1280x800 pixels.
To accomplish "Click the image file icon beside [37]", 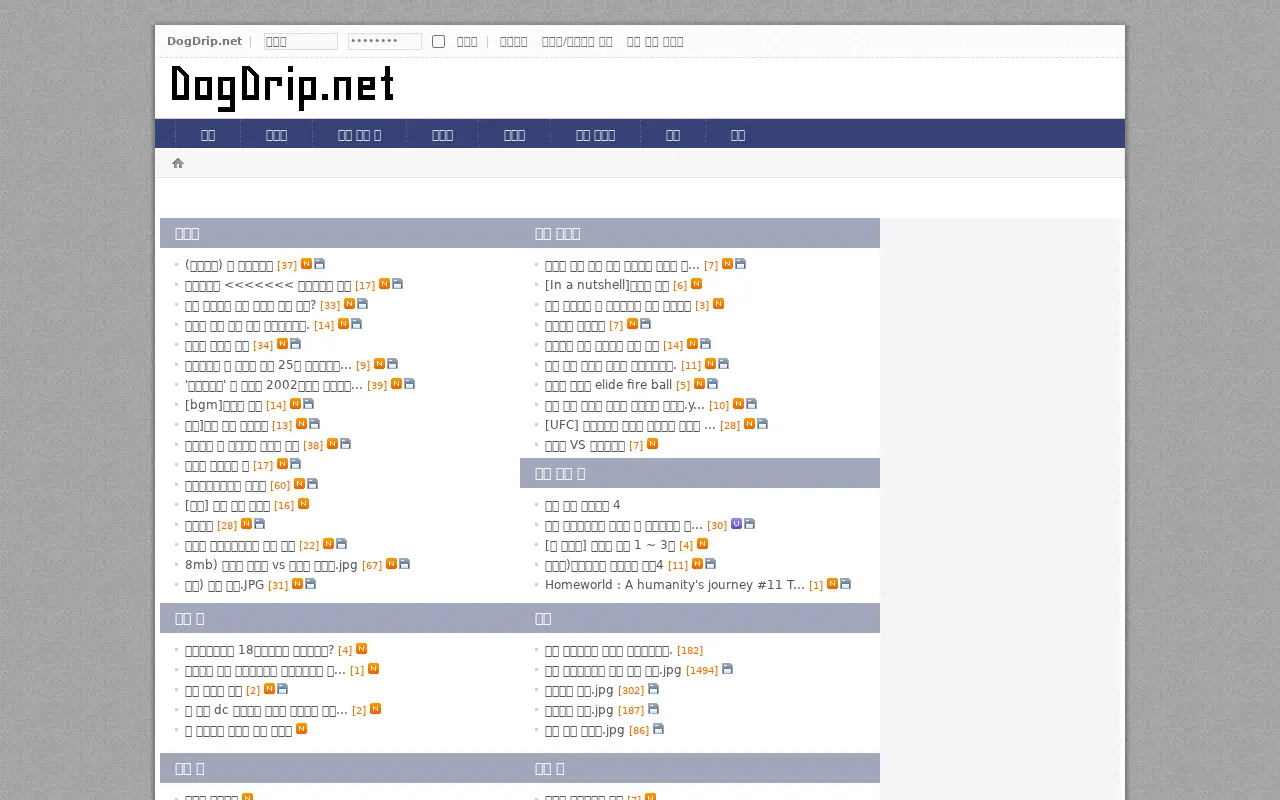I will point(320,264).
